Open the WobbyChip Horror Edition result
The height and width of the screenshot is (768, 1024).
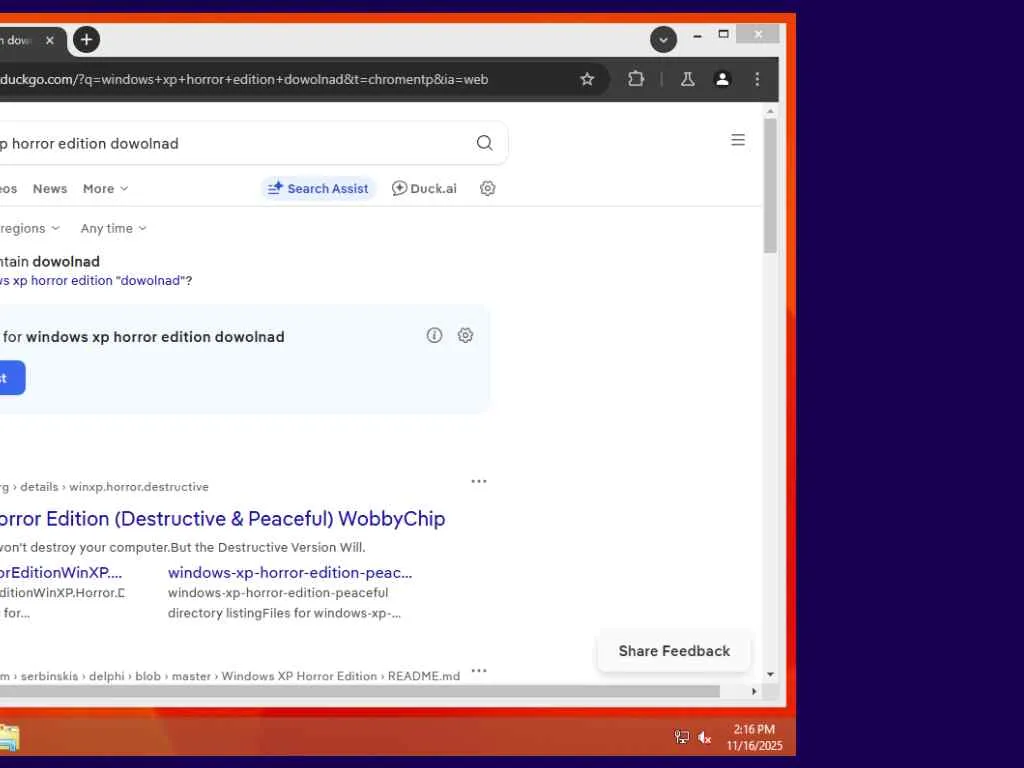pyautogui.click(x=223, y=519)
